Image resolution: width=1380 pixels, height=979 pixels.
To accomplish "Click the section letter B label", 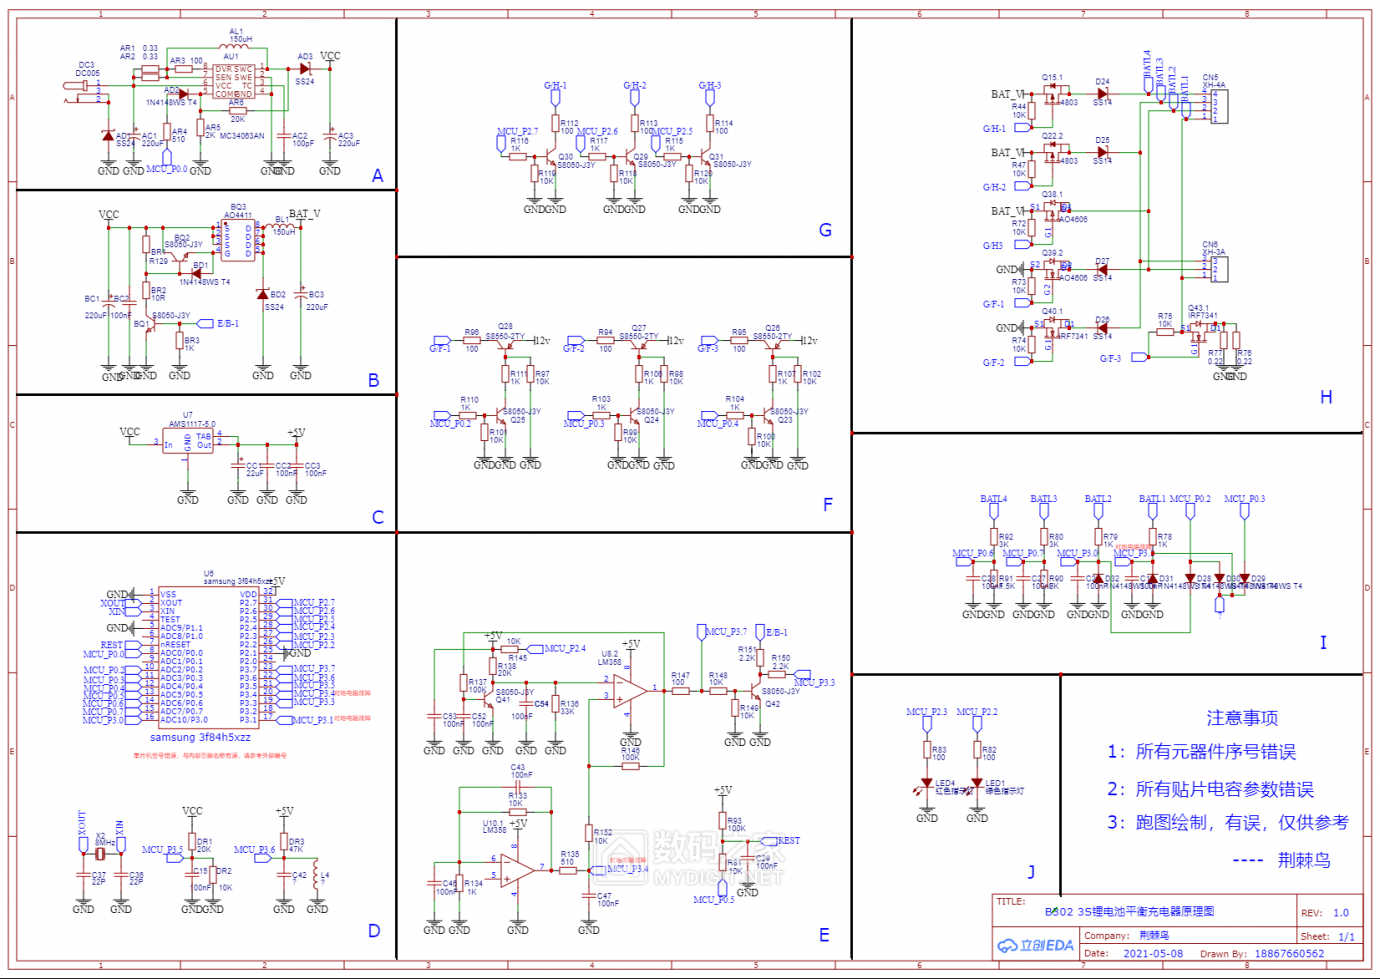I will tap(374, 380).
